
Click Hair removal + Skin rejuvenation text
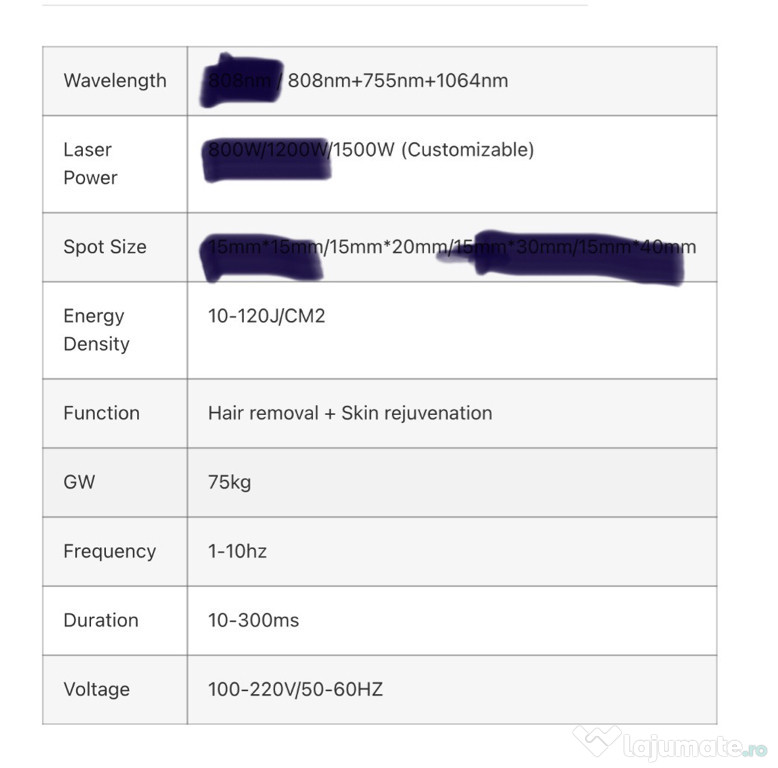tap(350, 413)
